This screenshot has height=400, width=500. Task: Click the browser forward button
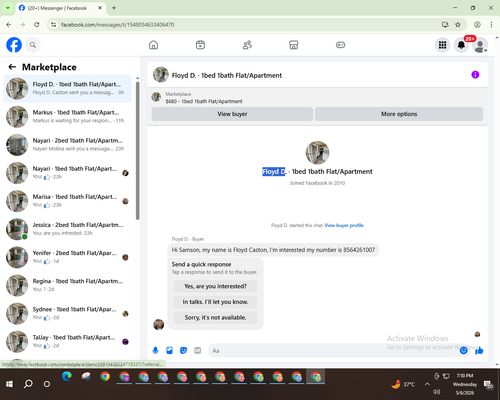coord(23,24)
